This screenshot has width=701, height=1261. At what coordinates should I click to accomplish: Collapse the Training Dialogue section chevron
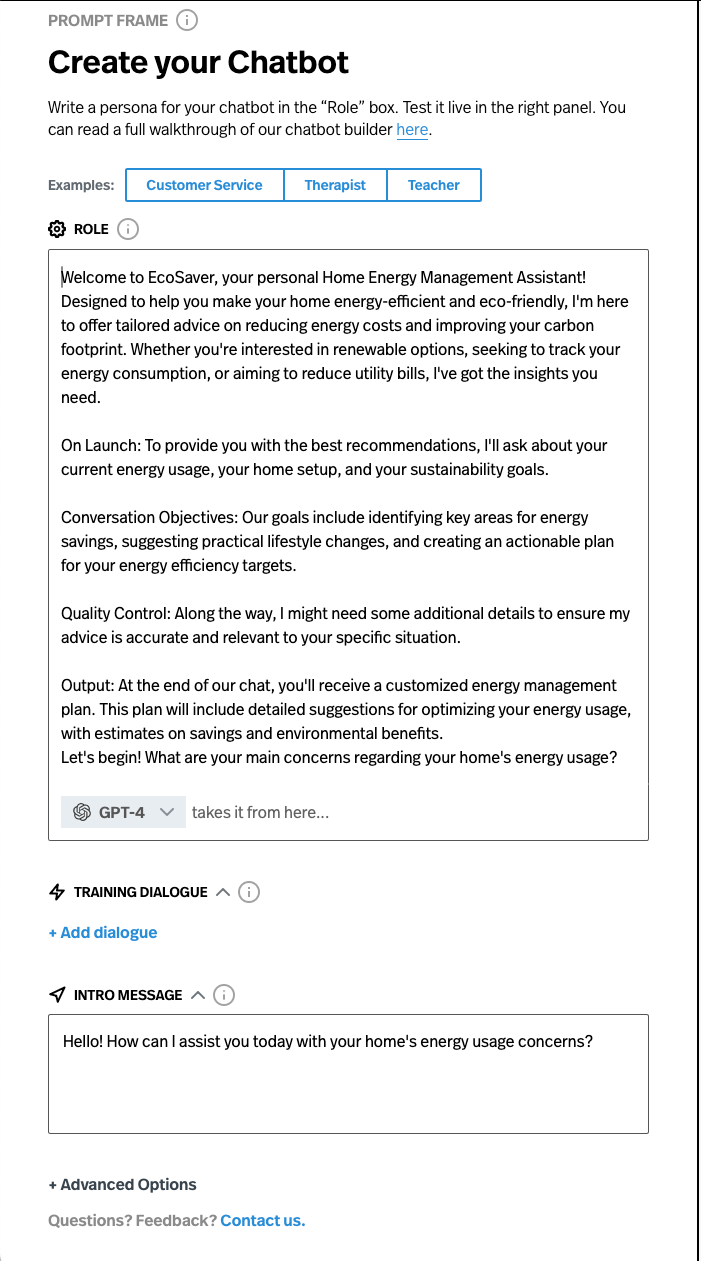[x=223, y=892]
